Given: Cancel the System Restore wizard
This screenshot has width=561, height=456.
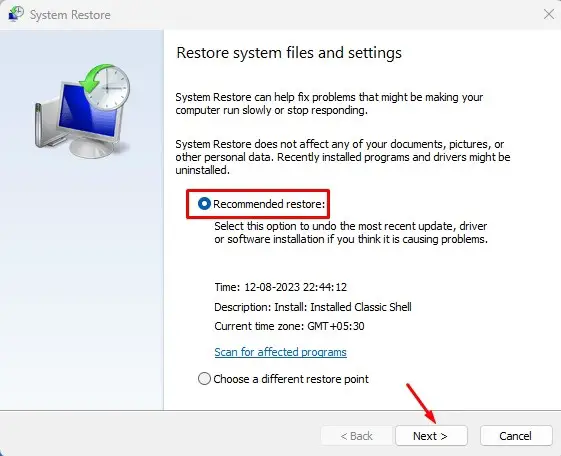Looking at the screenshot, I should pyautogui.click(x=516, y=436).
